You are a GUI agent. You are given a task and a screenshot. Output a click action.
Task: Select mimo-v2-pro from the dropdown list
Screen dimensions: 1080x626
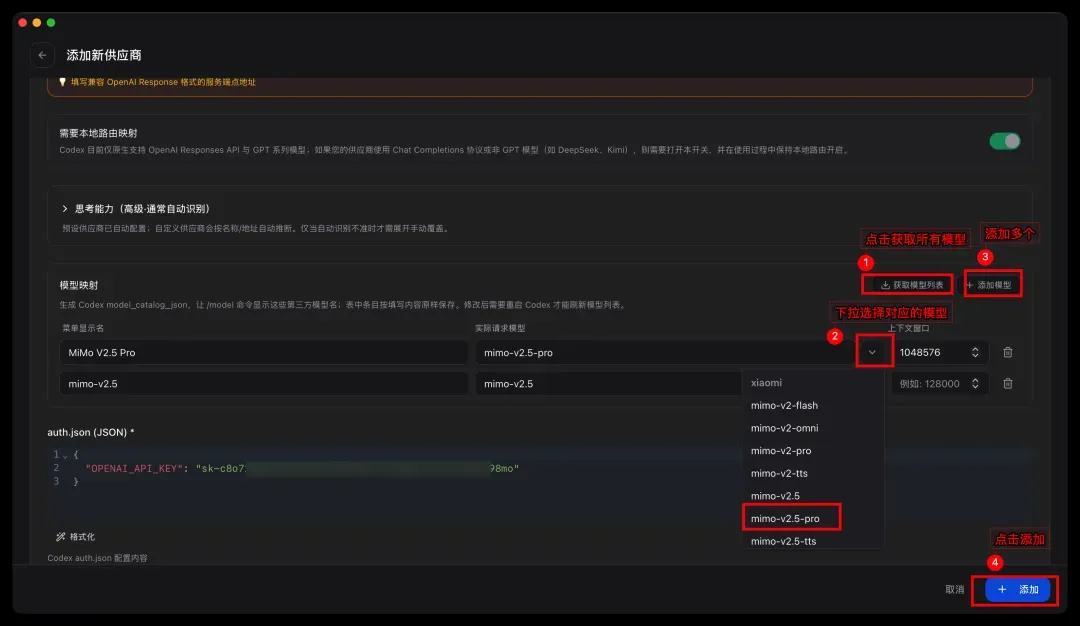coord(812,451)
